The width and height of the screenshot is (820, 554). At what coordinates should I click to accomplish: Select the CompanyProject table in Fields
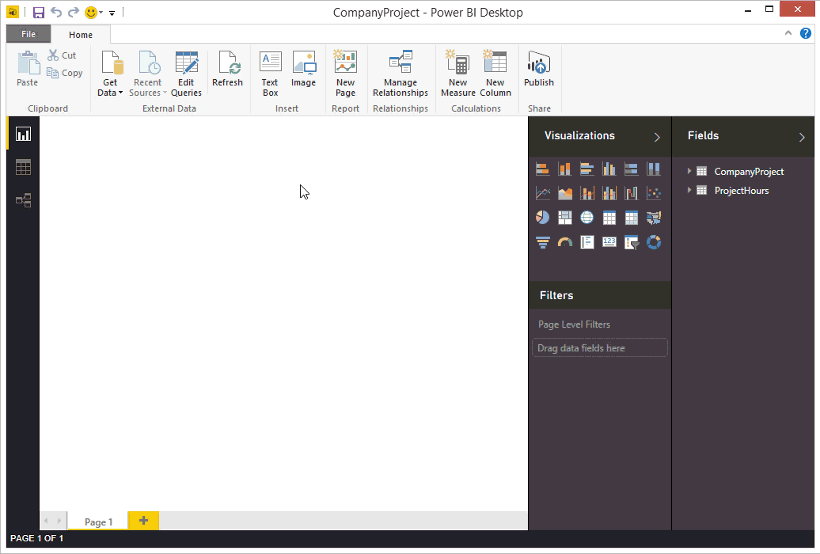tap(748, 172)
